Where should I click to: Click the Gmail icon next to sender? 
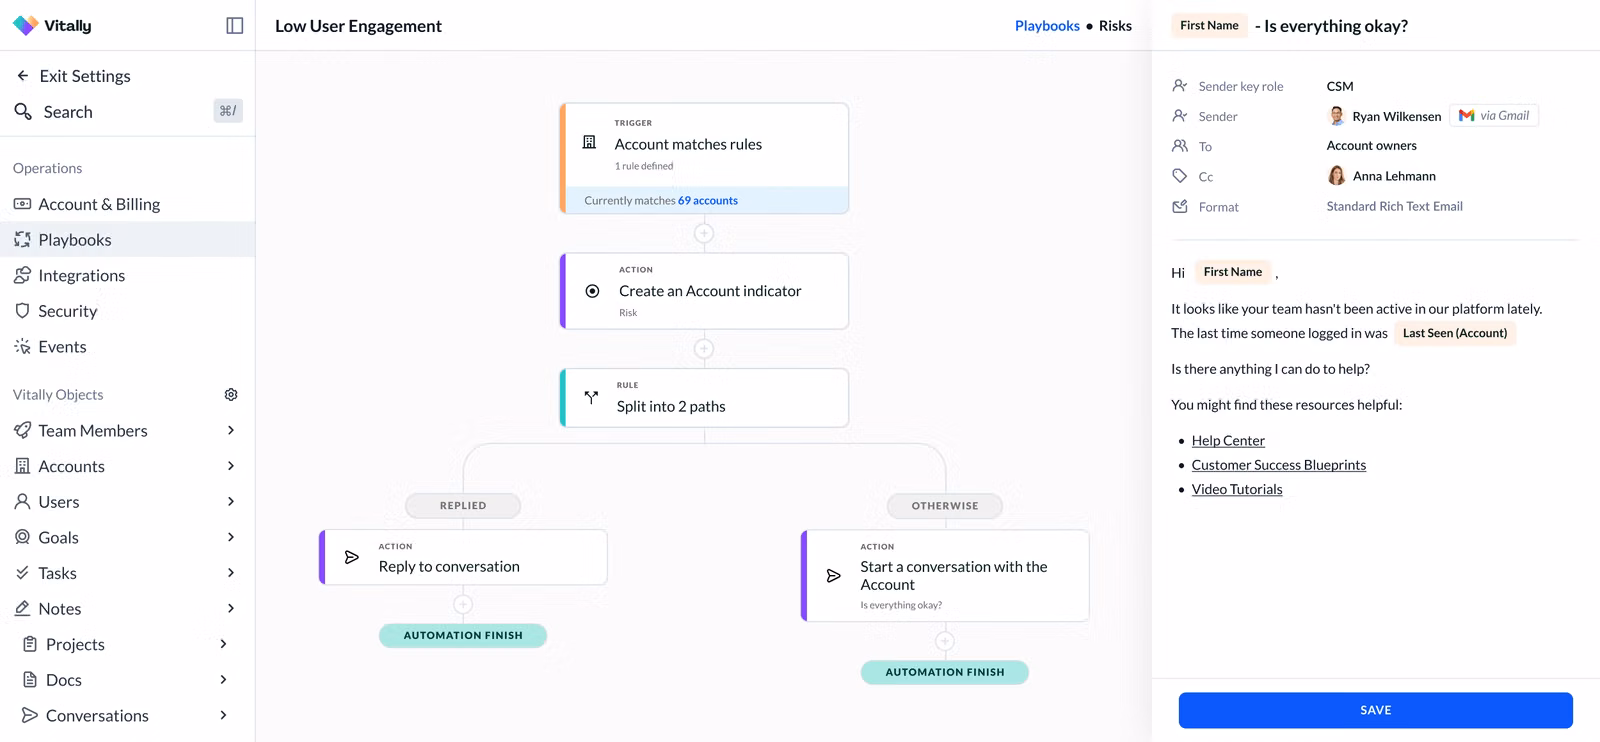coord(1466,116)
